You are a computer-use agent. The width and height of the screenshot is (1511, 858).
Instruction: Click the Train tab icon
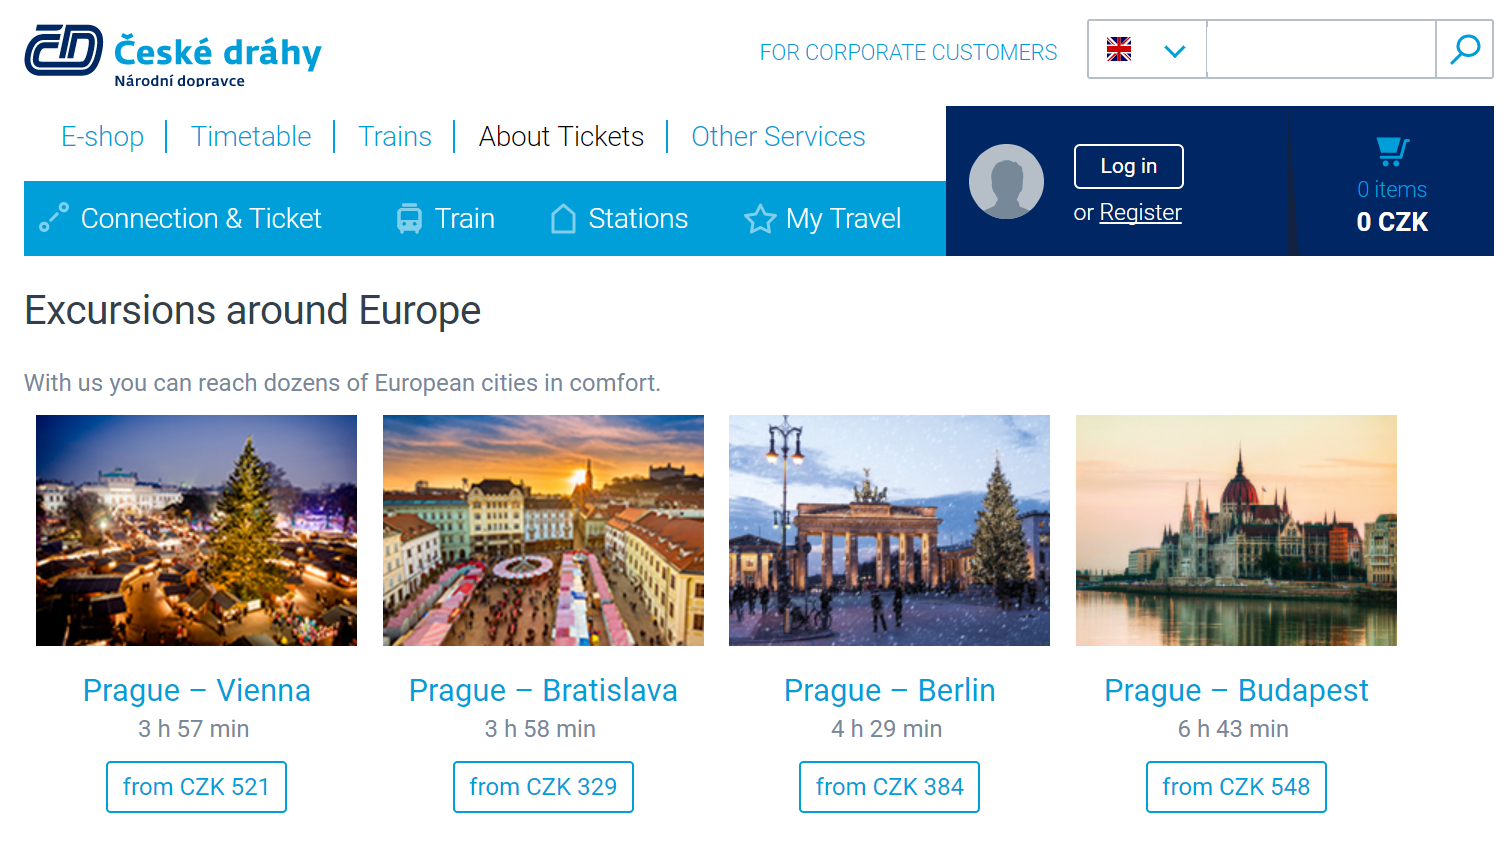[x=409, y=218]
